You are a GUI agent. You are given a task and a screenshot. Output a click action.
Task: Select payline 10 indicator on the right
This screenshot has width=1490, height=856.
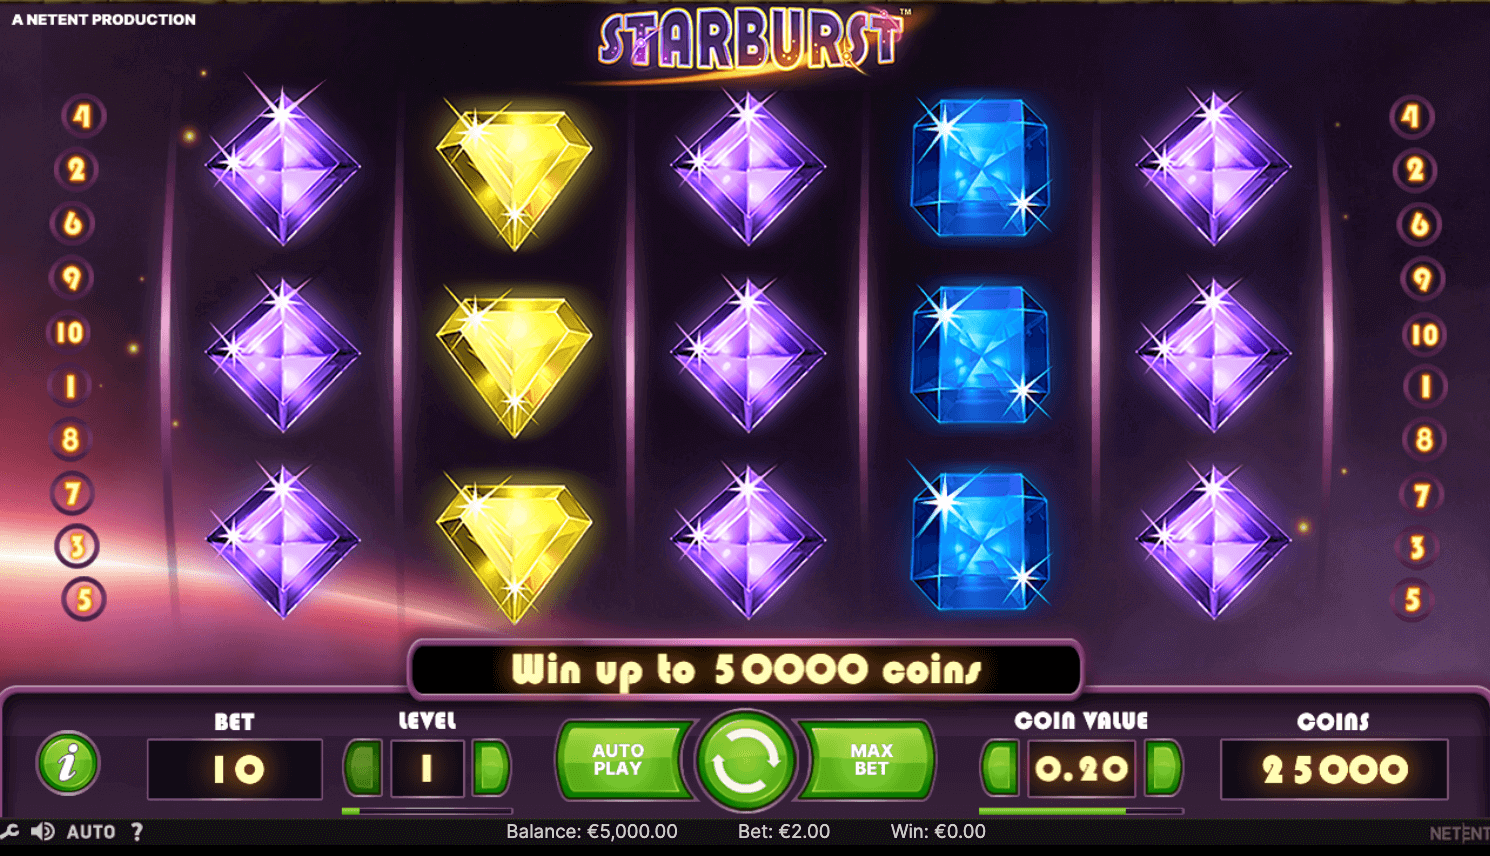1424,334
